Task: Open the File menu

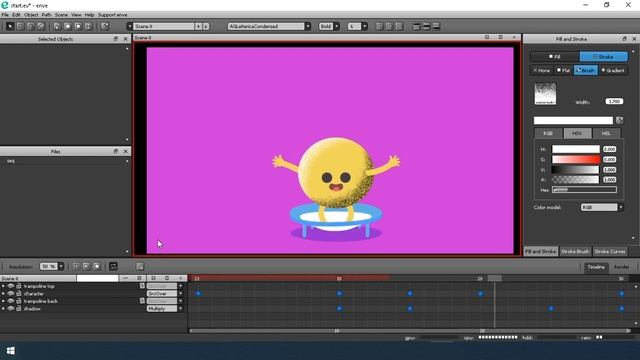Action: (5, 15)
